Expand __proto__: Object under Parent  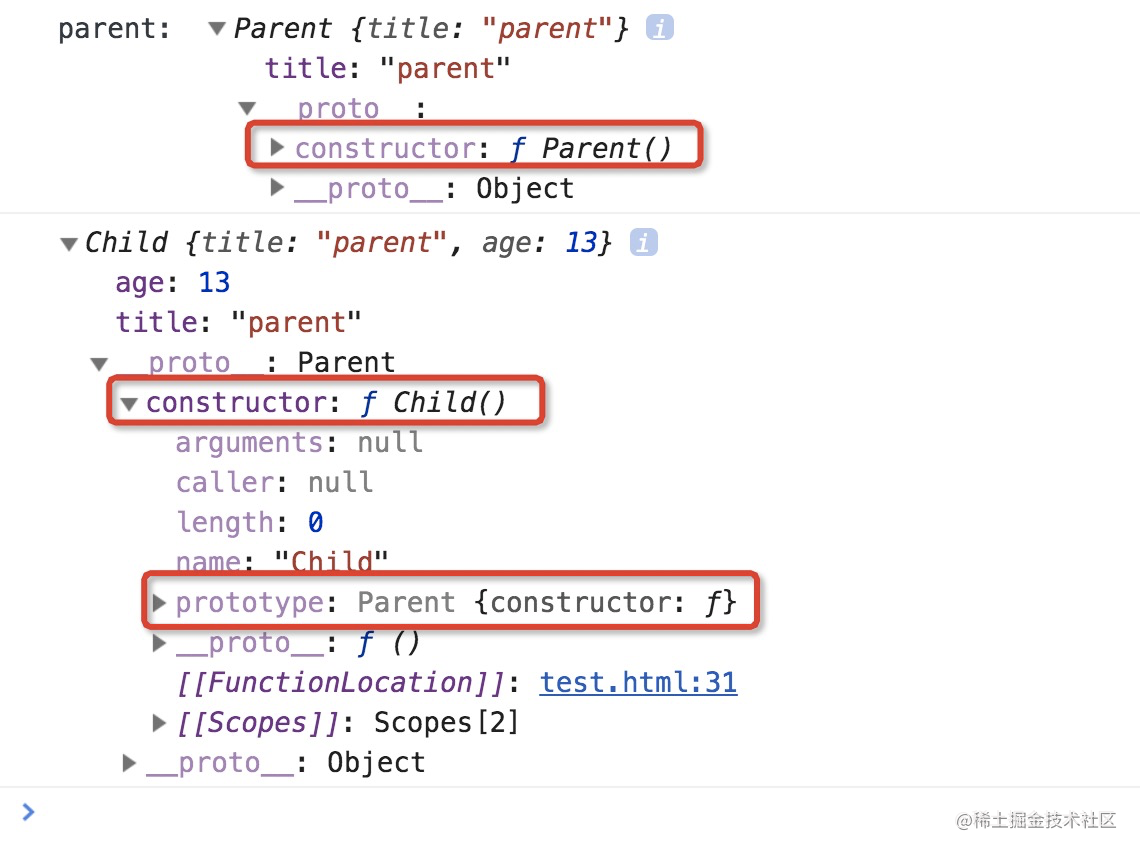click(x=276, y=188)
